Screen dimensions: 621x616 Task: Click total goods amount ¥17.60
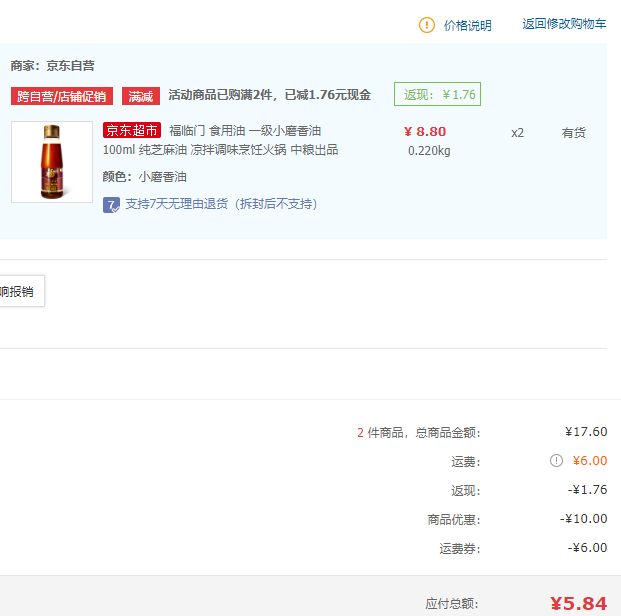pos(586,431)
